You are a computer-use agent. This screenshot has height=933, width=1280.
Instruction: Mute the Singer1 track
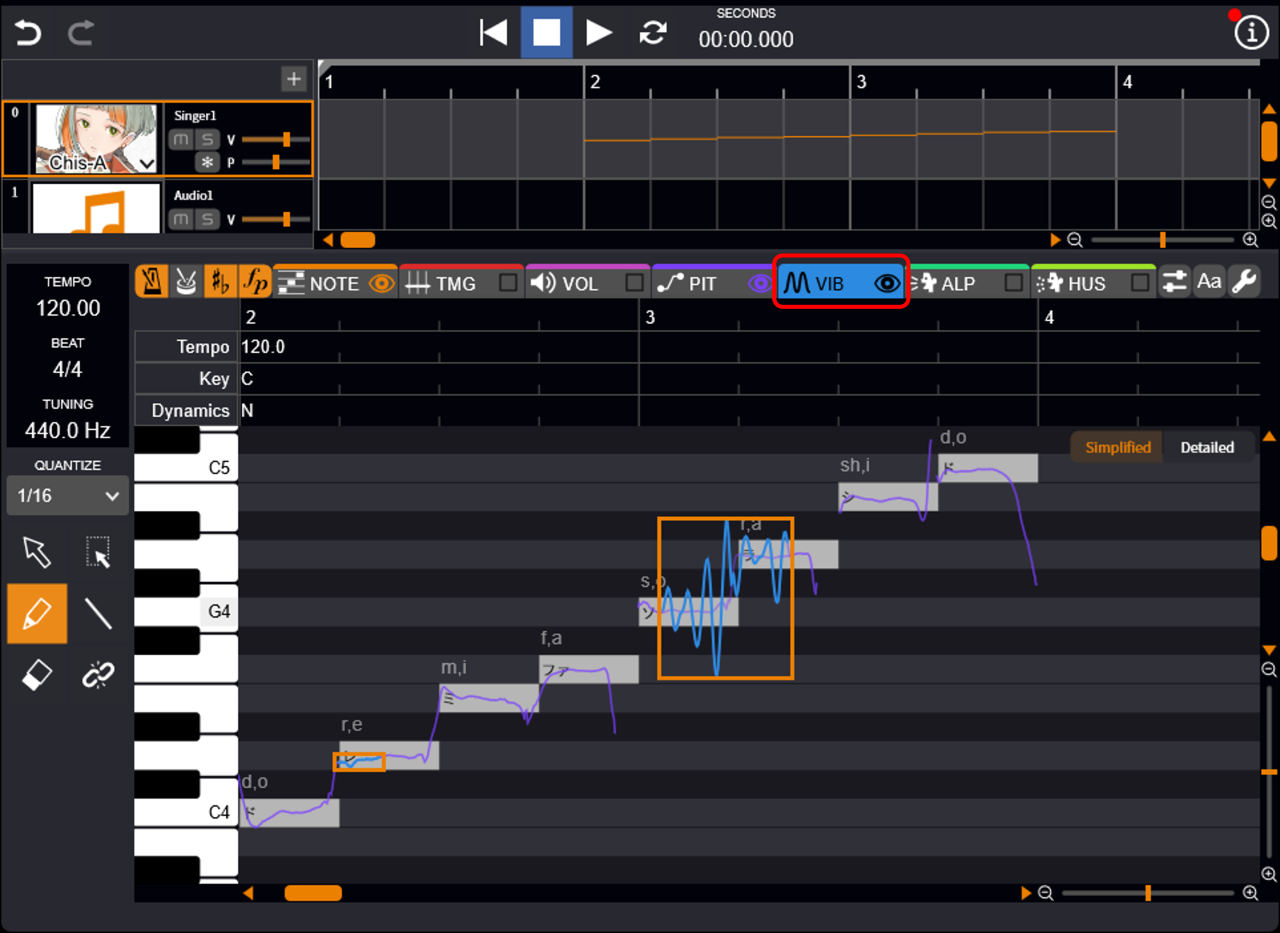180,139
